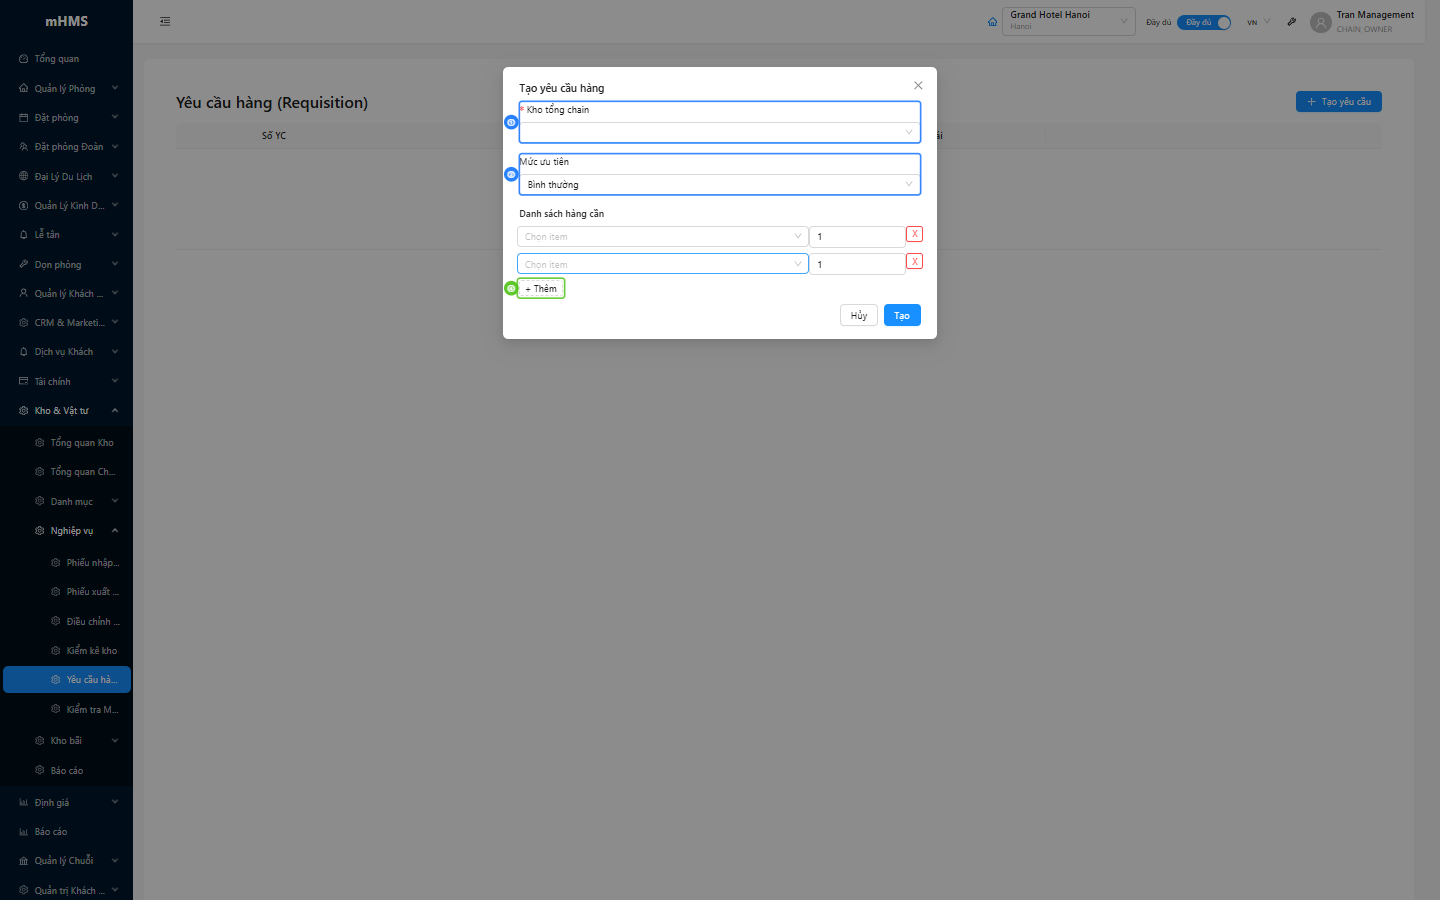Viewport: 1440px width, 900px height.
Task: Open Tổng quan Kho in the sidebar
Action: tap(81, 443)
